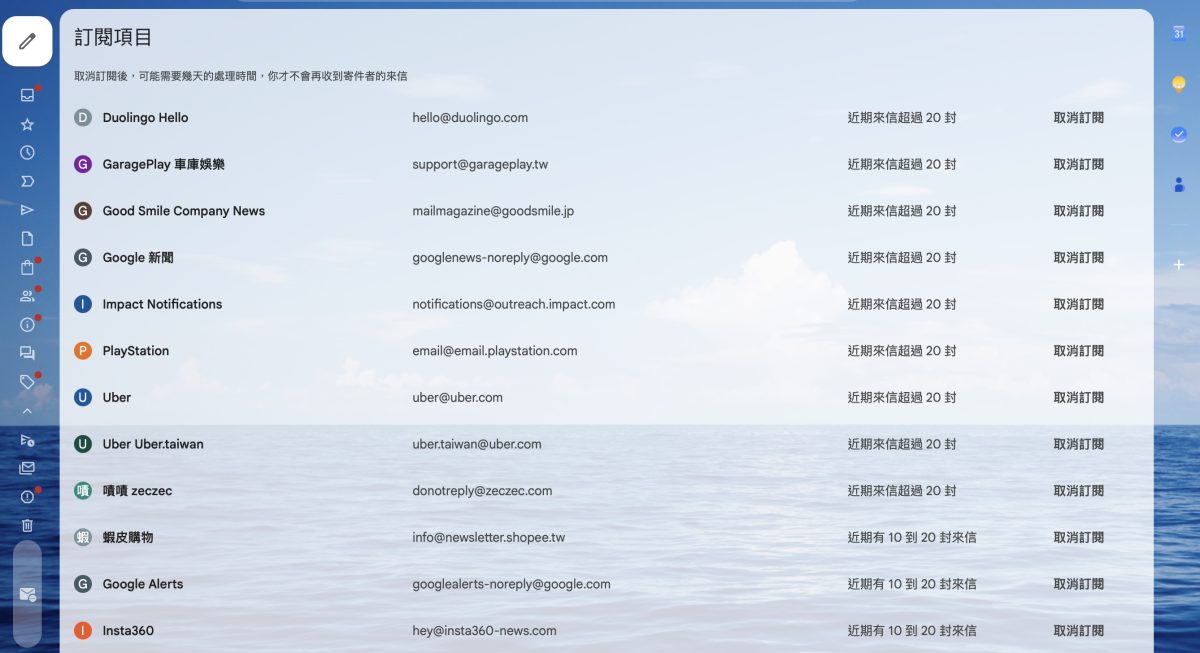Click 取消訂閱 for Google Alerts
This screenshot has height=653, width=1200.
[1078, 584]
